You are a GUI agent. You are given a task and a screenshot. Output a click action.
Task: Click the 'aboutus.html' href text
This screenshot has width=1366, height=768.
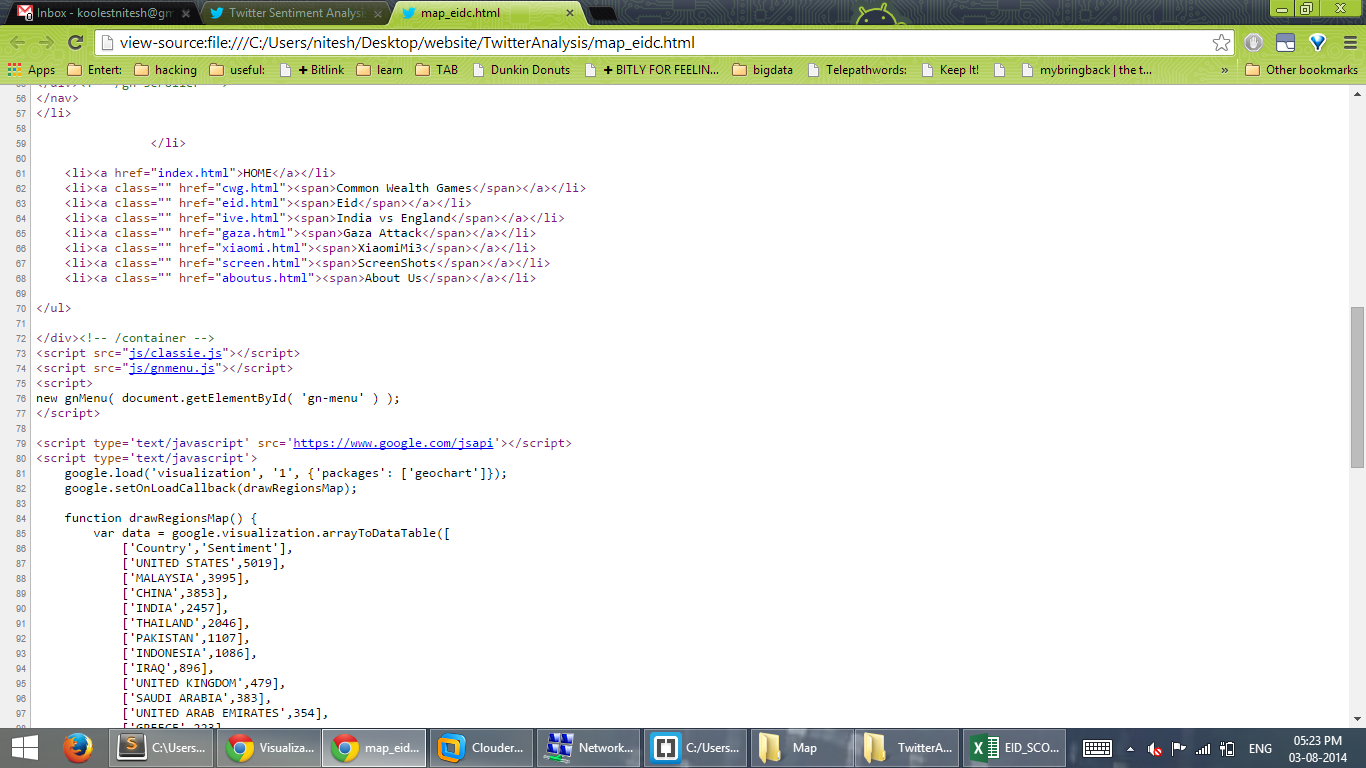tap(265, 278)
